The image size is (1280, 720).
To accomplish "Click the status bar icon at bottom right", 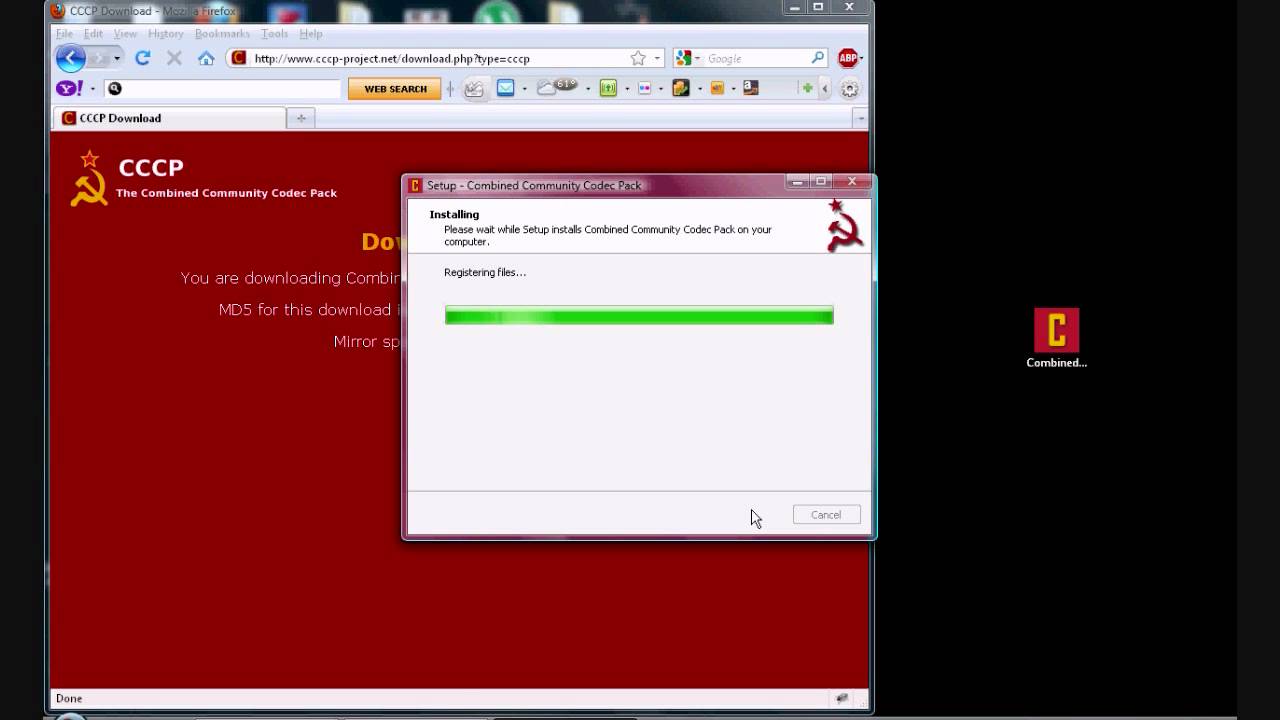I will click(x=842, y=698).
